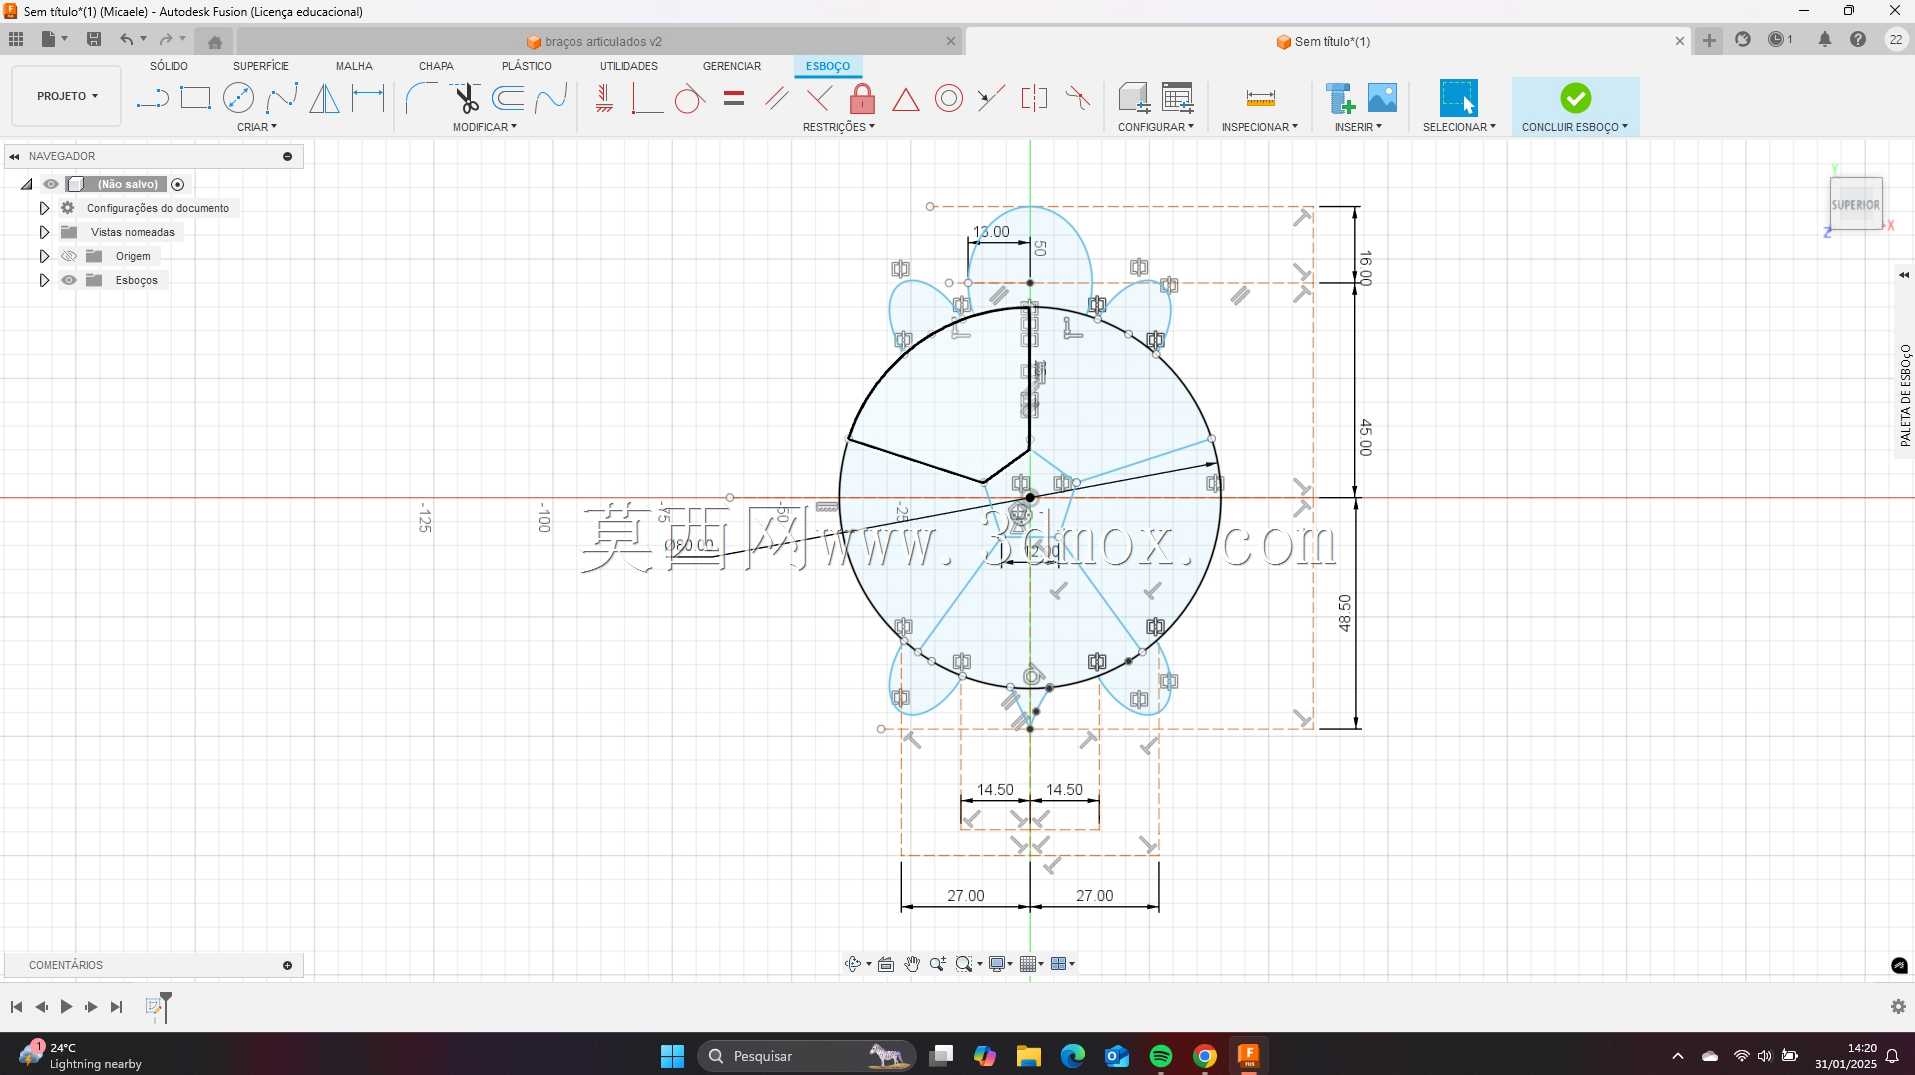The height and width of the screenshot is (1075, 1915).
Task: Undo the last action
Action: click(126, 39)
